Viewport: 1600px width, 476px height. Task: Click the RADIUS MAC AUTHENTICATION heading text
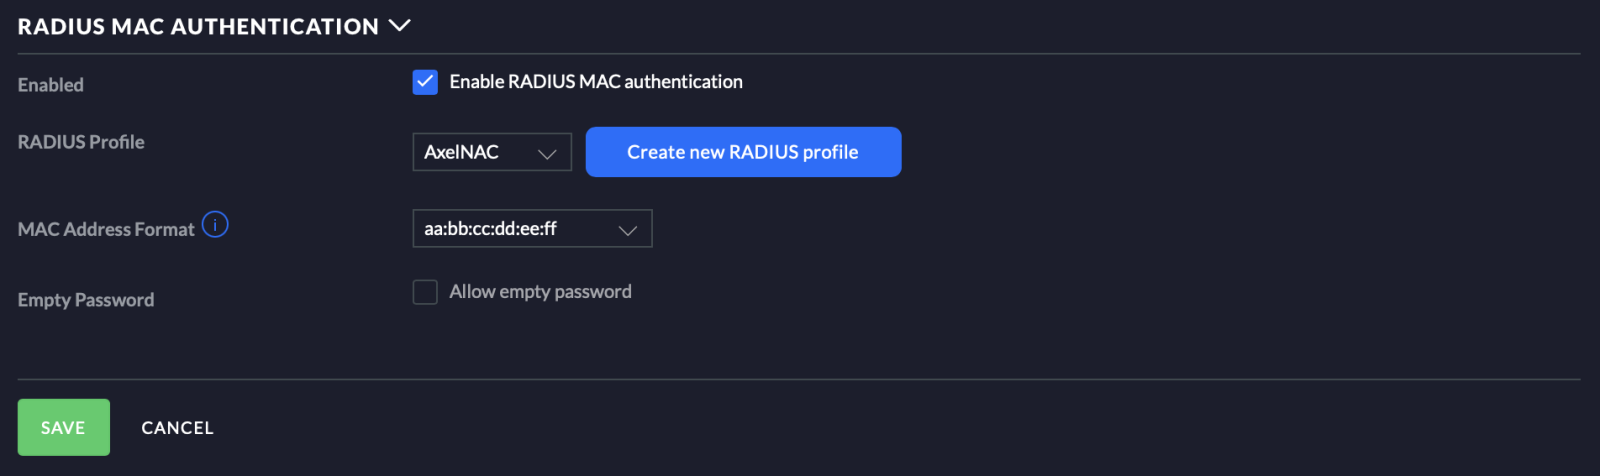[198, 27]
